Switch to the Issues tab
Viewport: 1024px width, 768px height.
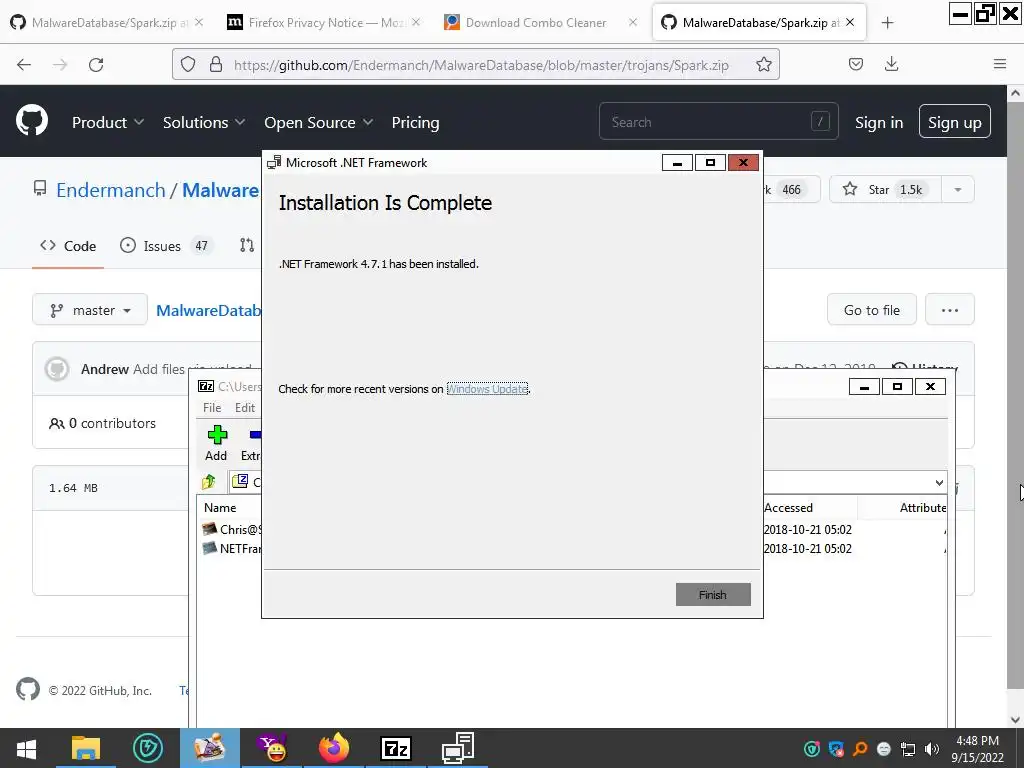pos(167,246)
